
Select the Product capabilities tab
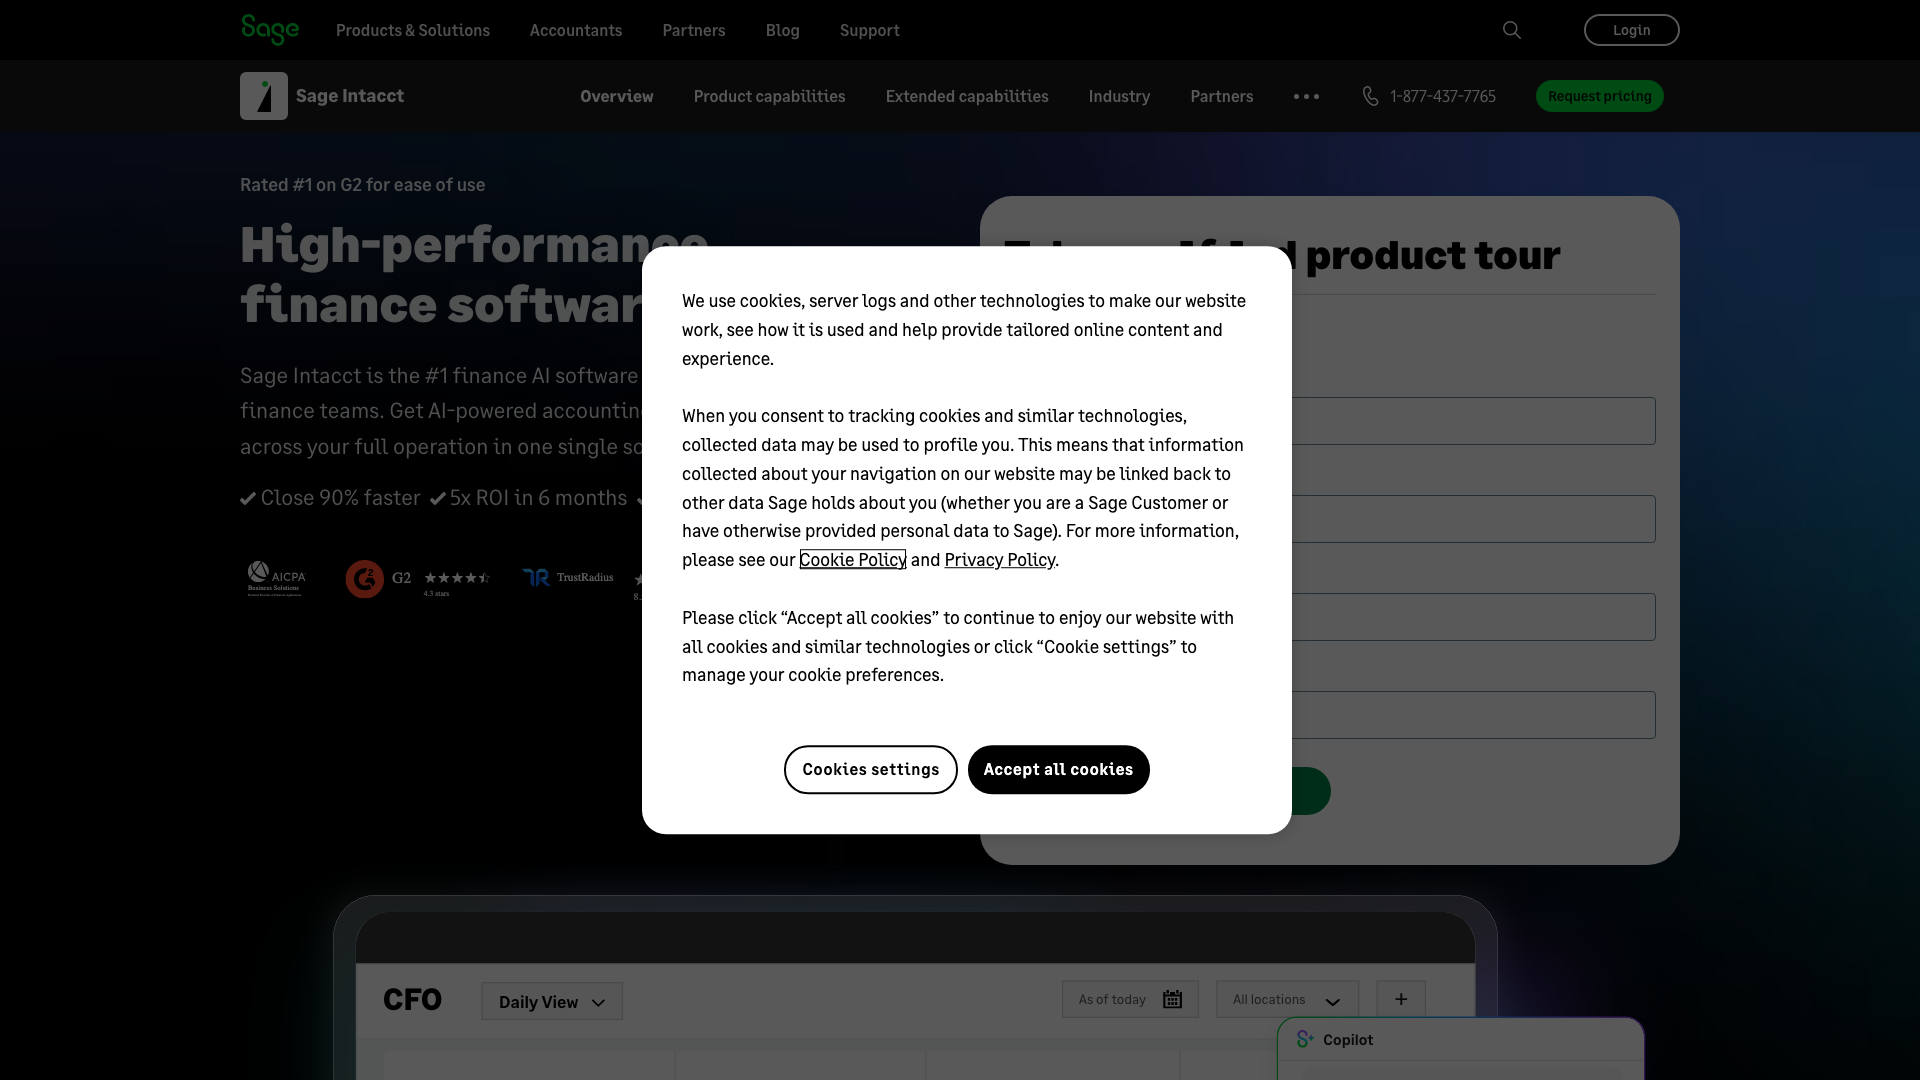tap(769, 96)
